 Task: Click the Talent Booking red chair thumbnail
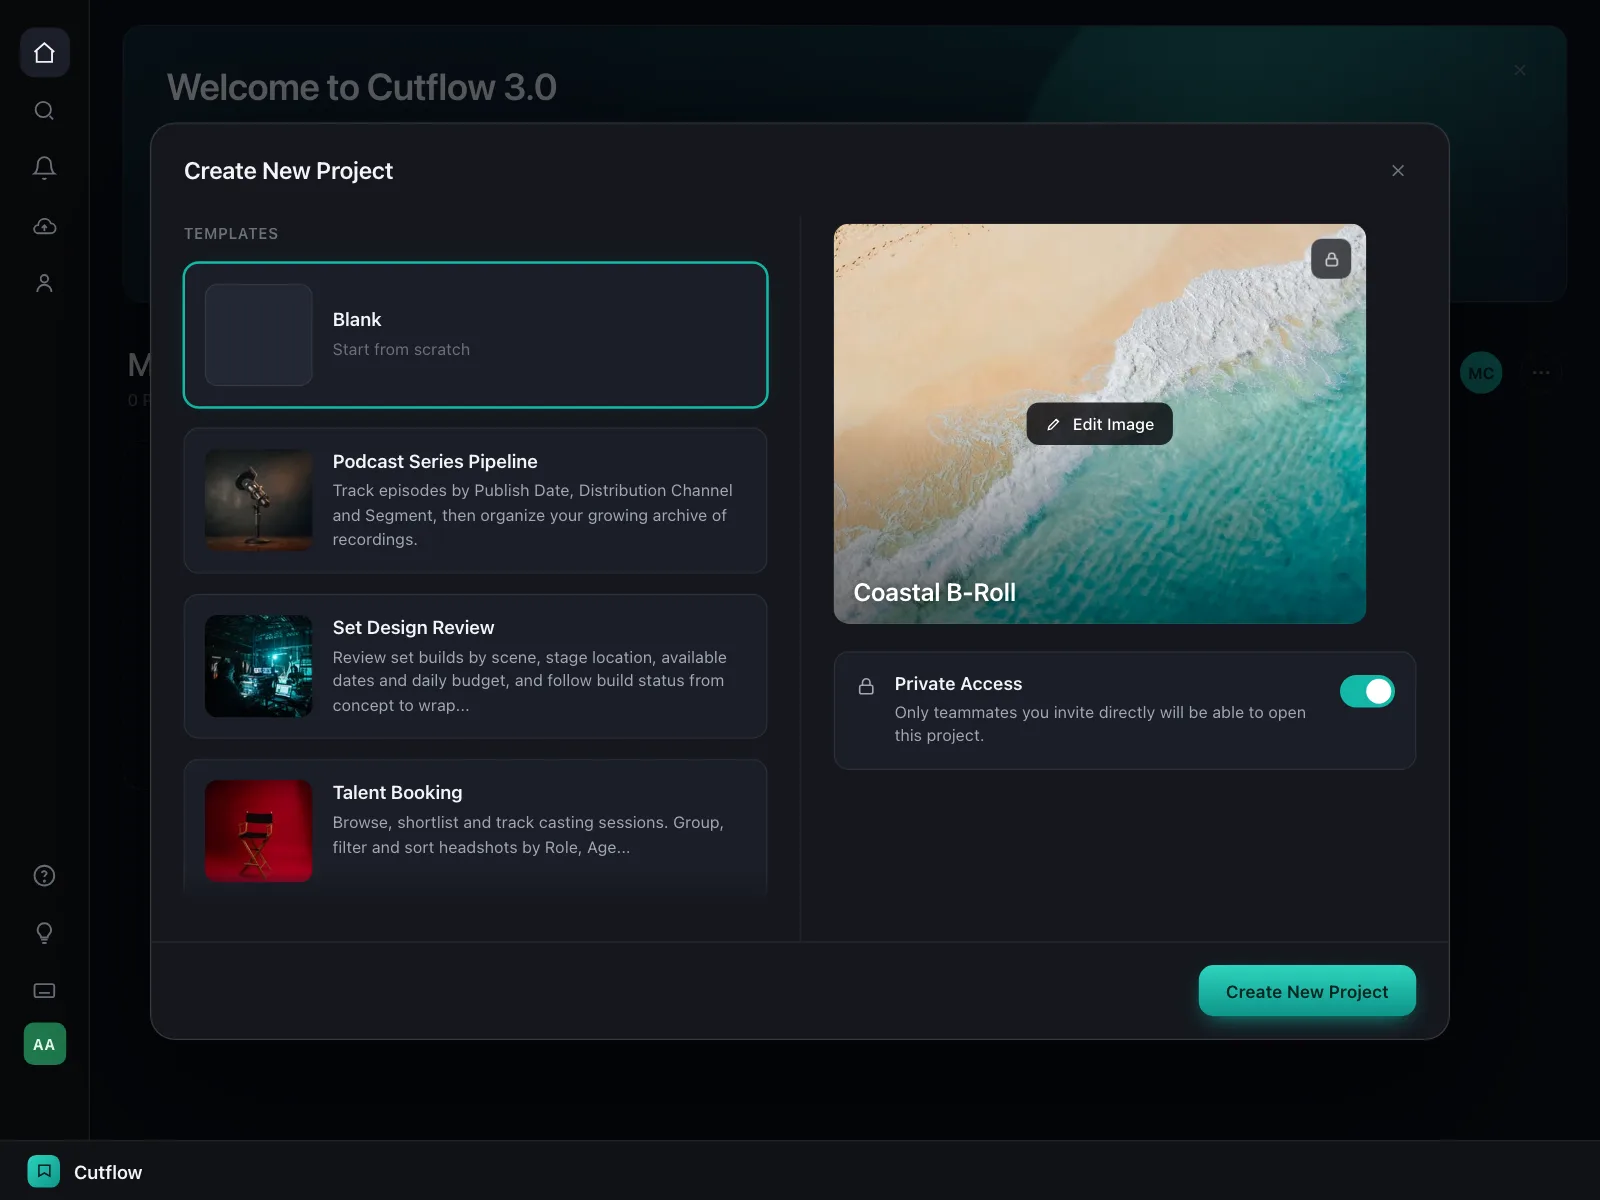click(x=259, y=831)
